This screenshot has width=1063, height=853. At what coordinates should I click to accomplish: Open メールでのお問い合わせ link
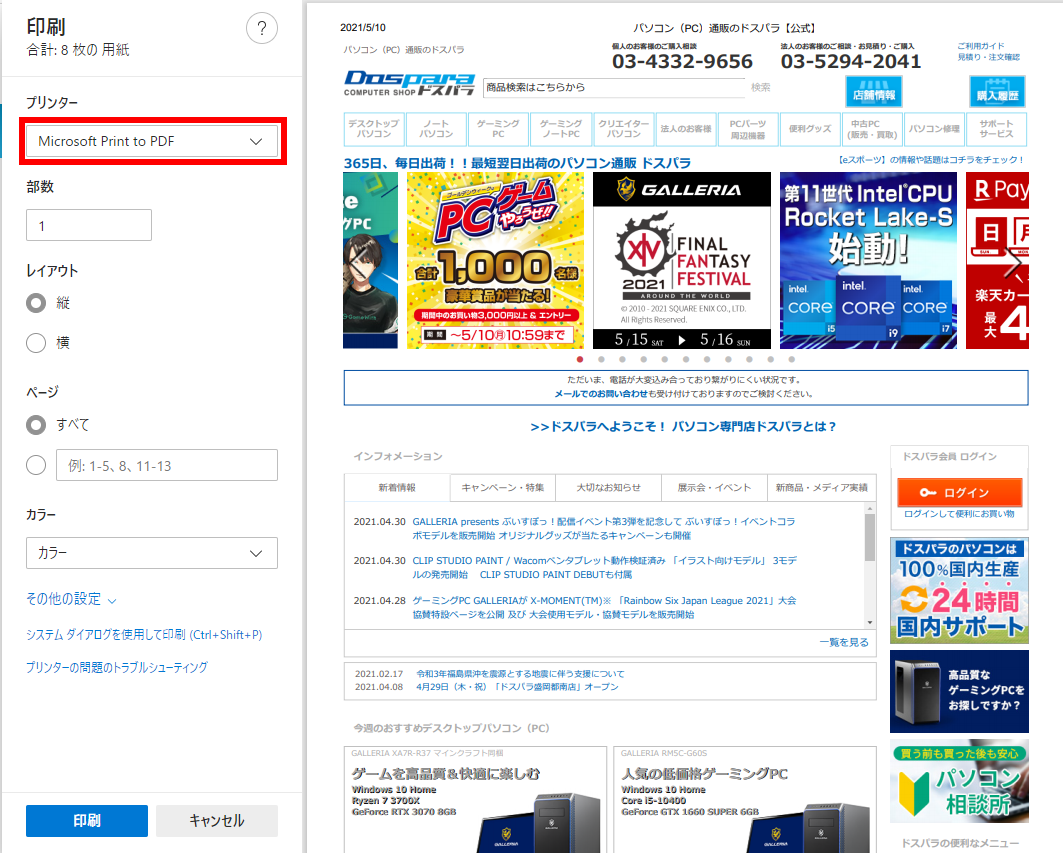(601, 394)
